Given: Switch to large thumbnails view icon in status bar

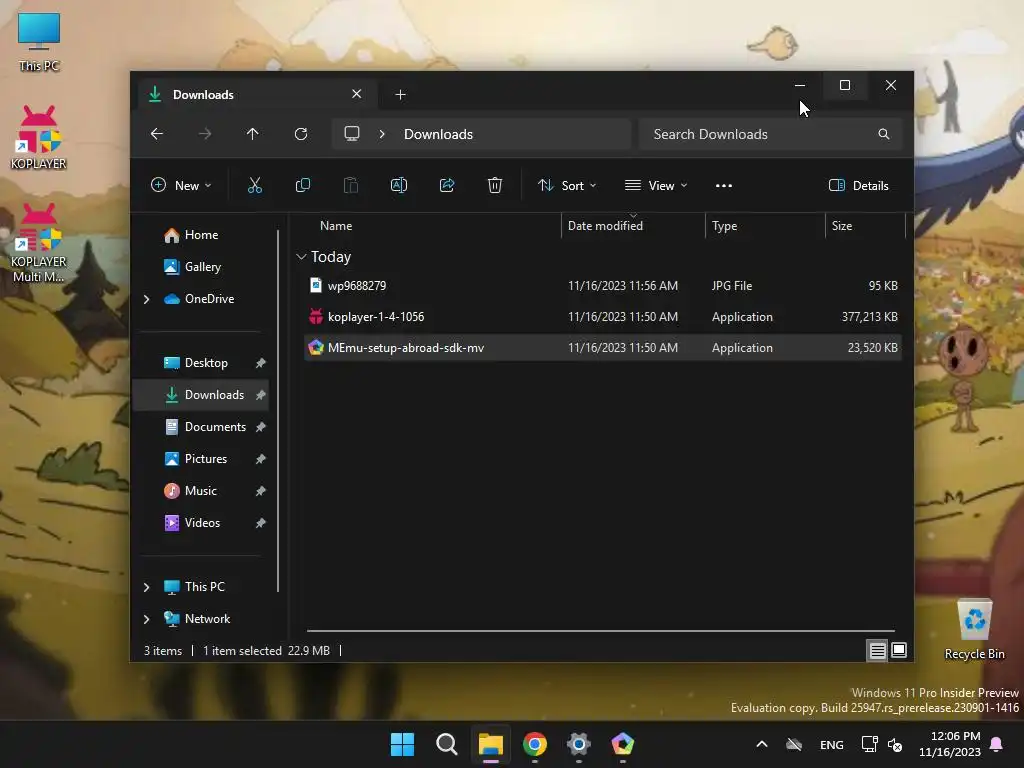Looking at the screenshot, I should pos(899,650).
